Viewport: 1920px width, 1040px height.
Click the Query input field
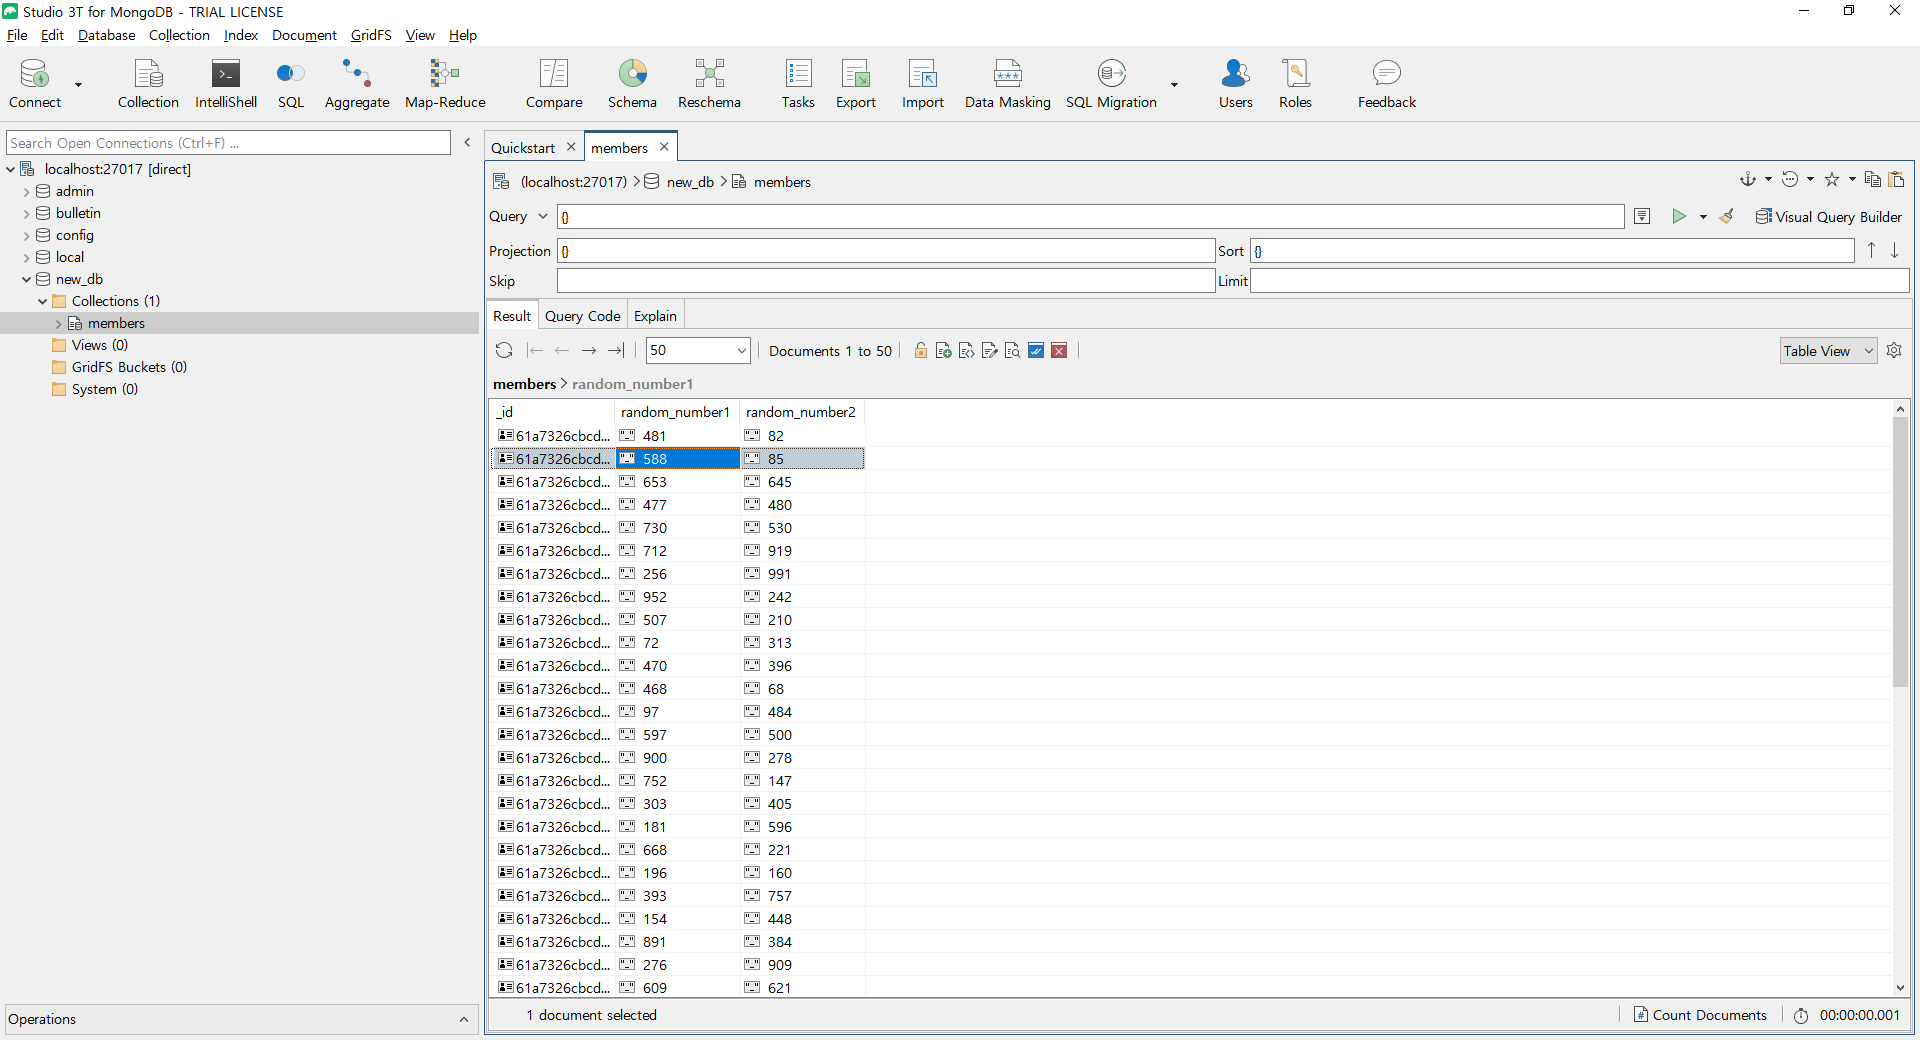click(x=1090, y=216)
